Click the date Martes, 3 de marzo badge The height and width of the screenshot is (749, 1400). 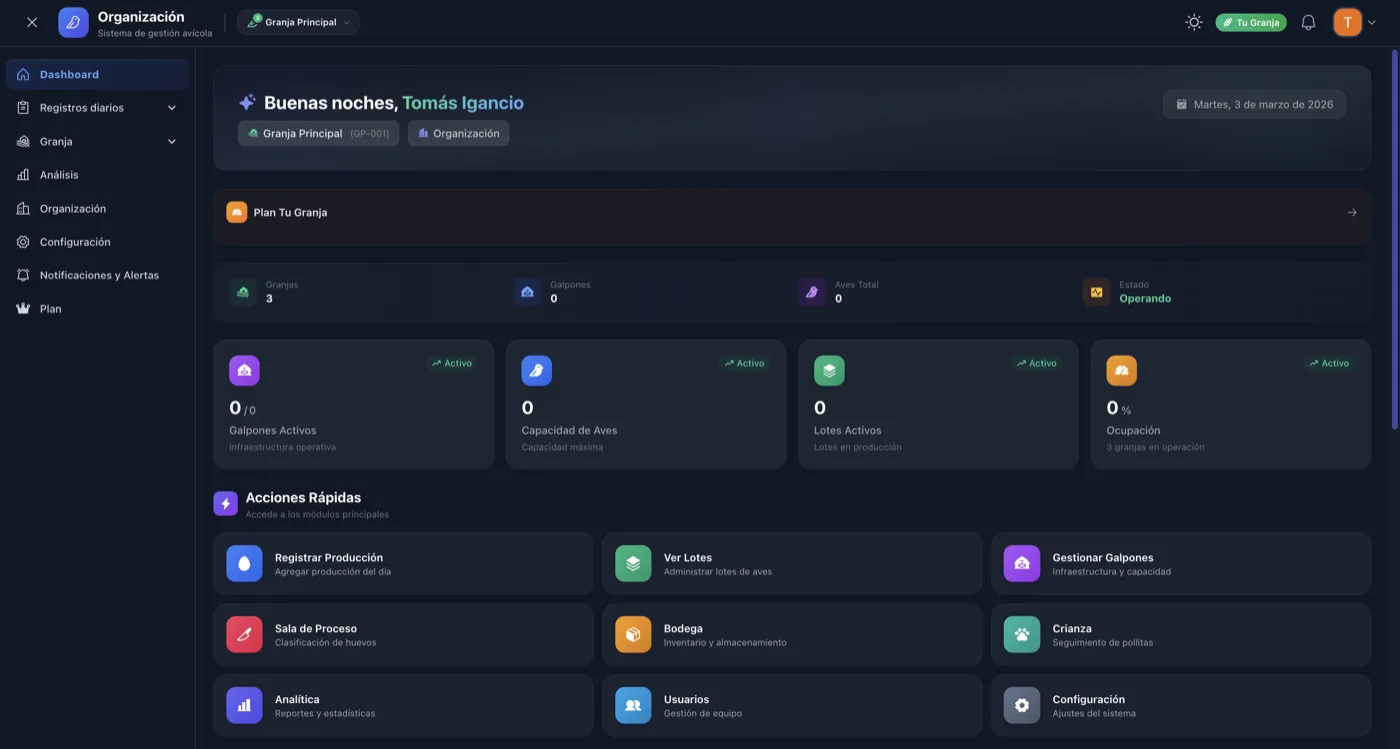[x=1254, y=104]
